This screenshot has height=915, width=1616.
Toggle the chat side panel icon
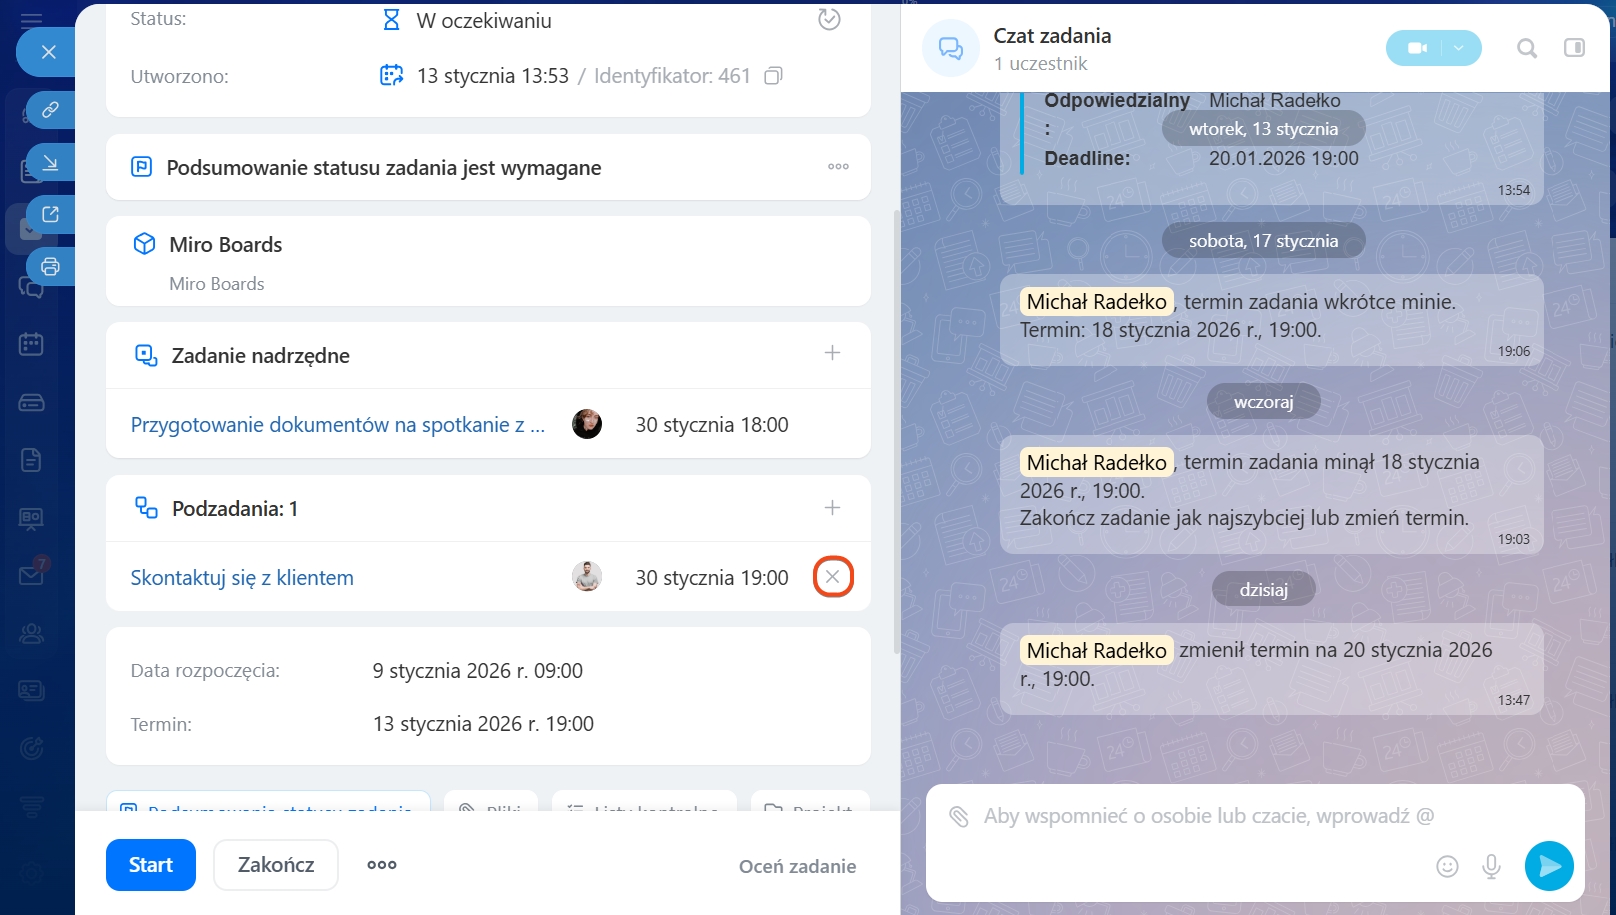[1574, 48]
